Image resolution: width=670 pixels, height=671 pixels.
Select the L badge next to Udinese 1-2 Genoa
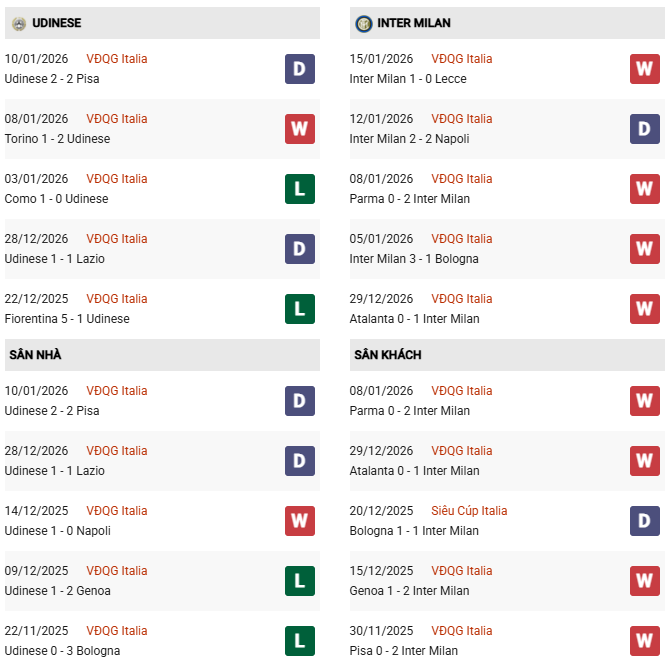(299, 581)
